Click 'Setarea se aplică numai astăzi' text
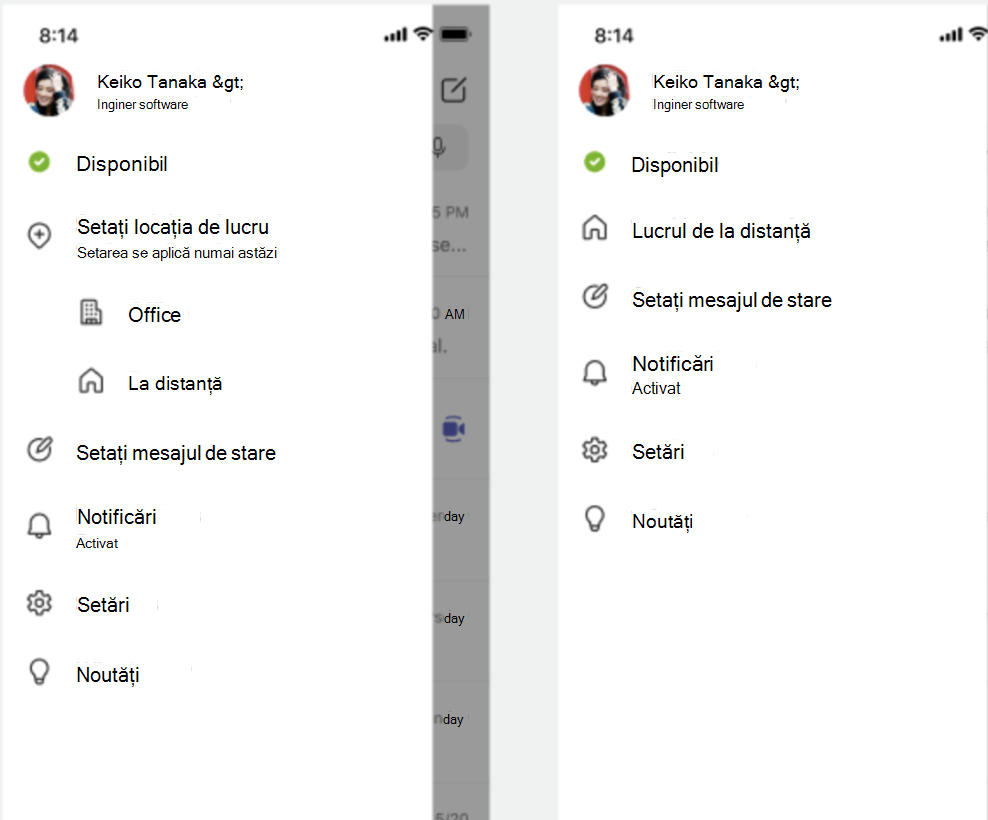Image resolution: width=988 pixels, height=820 pixels. coord(177,253)
